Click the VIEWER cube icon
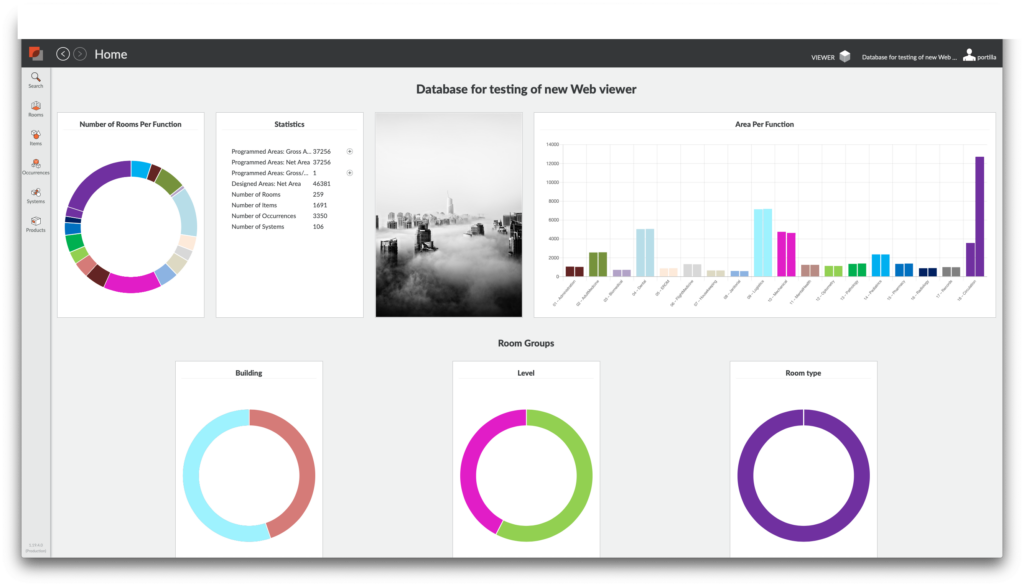 coord(845,57)
